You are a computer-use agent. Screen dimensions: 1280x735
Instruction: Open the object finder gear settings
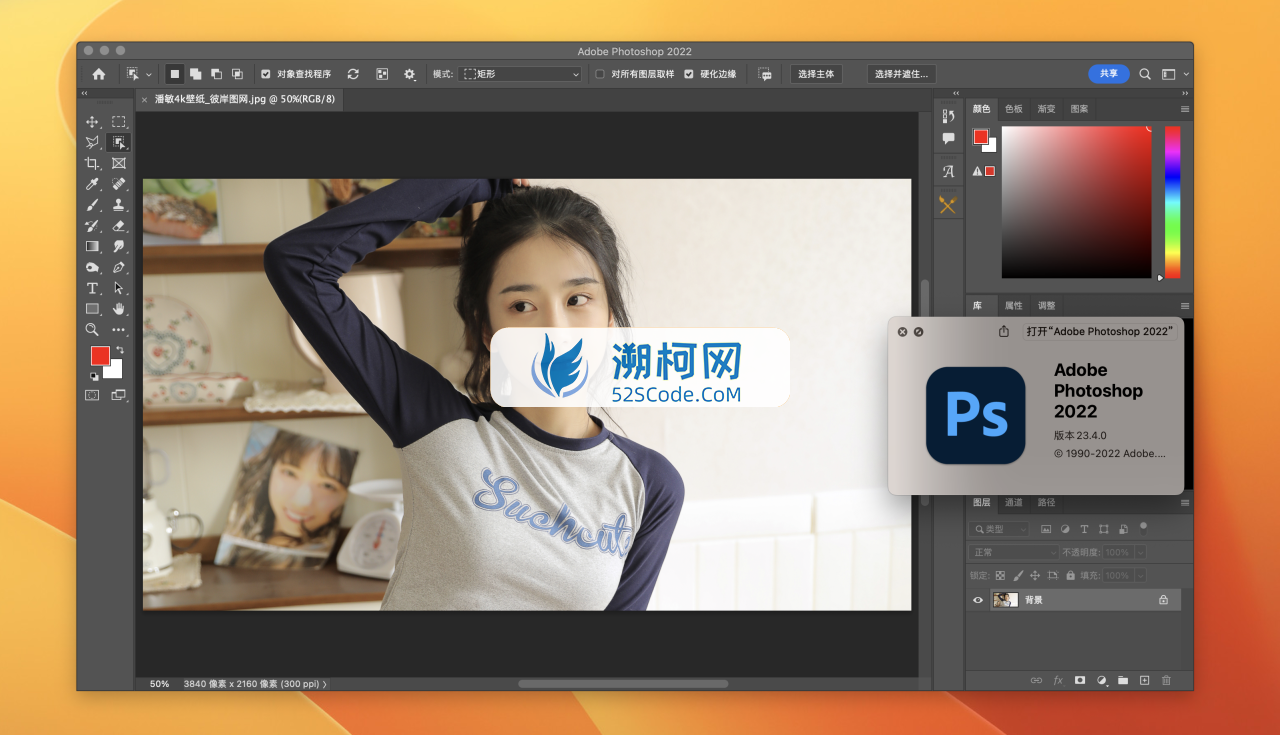409,74
